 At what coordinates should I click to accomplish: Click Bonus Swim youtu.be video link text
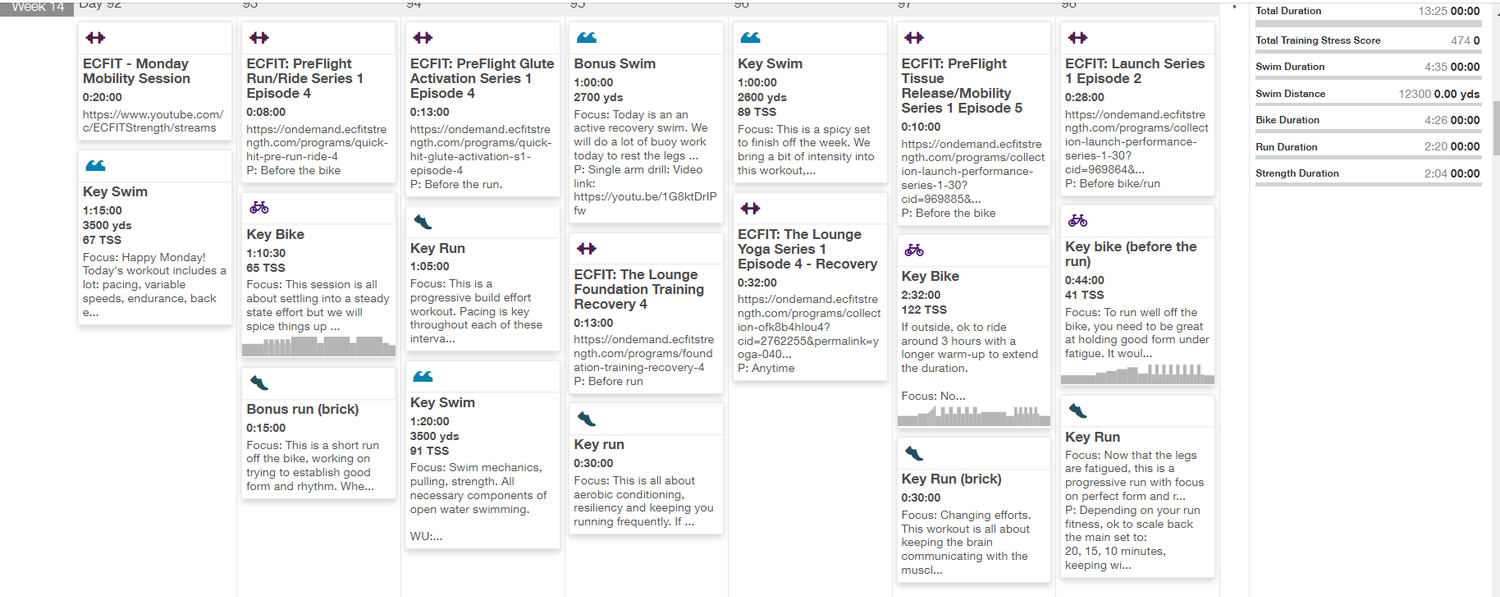[x=645, y=204]
